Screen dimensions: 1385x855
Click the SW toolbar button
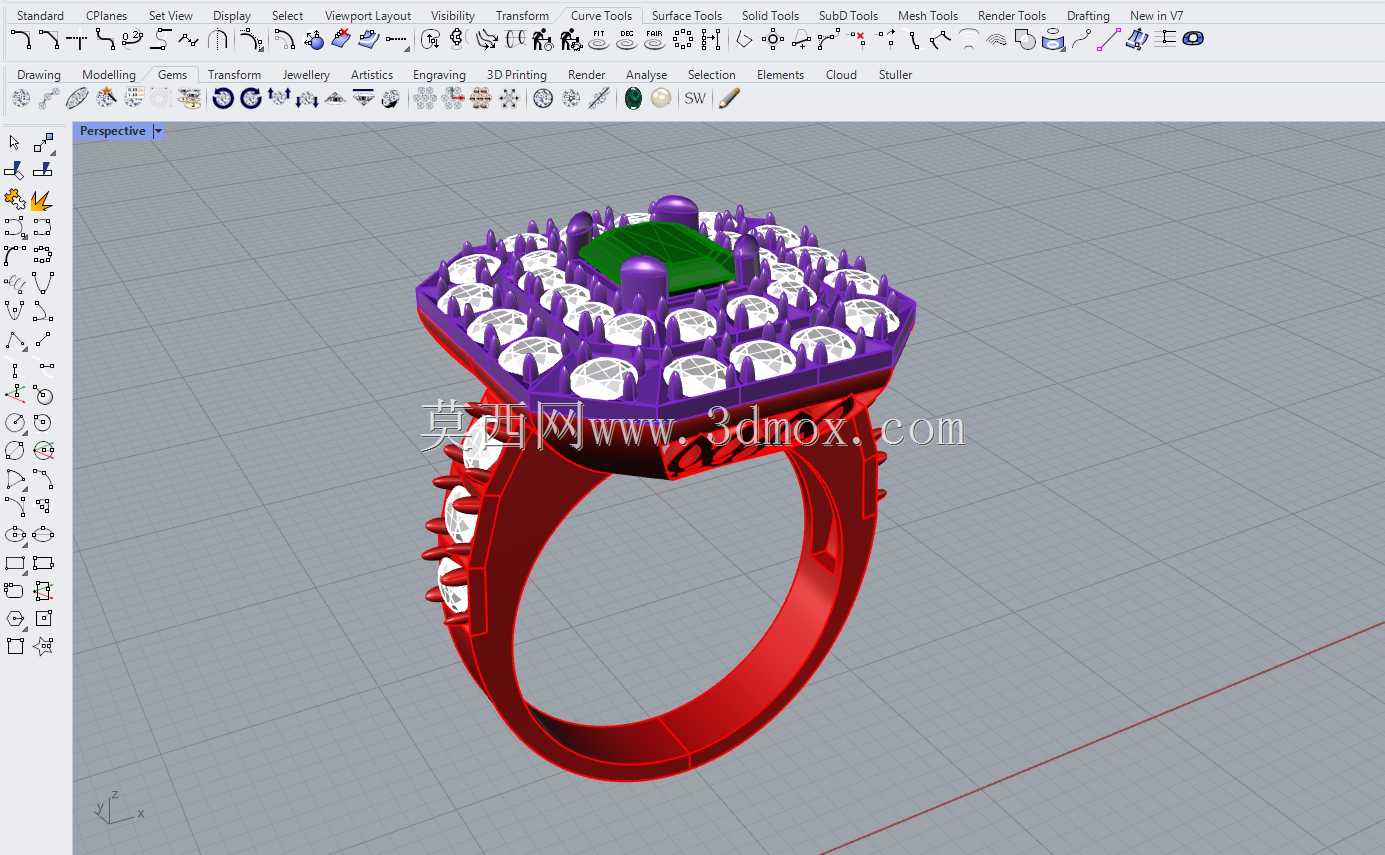click(x=695, y=98)
